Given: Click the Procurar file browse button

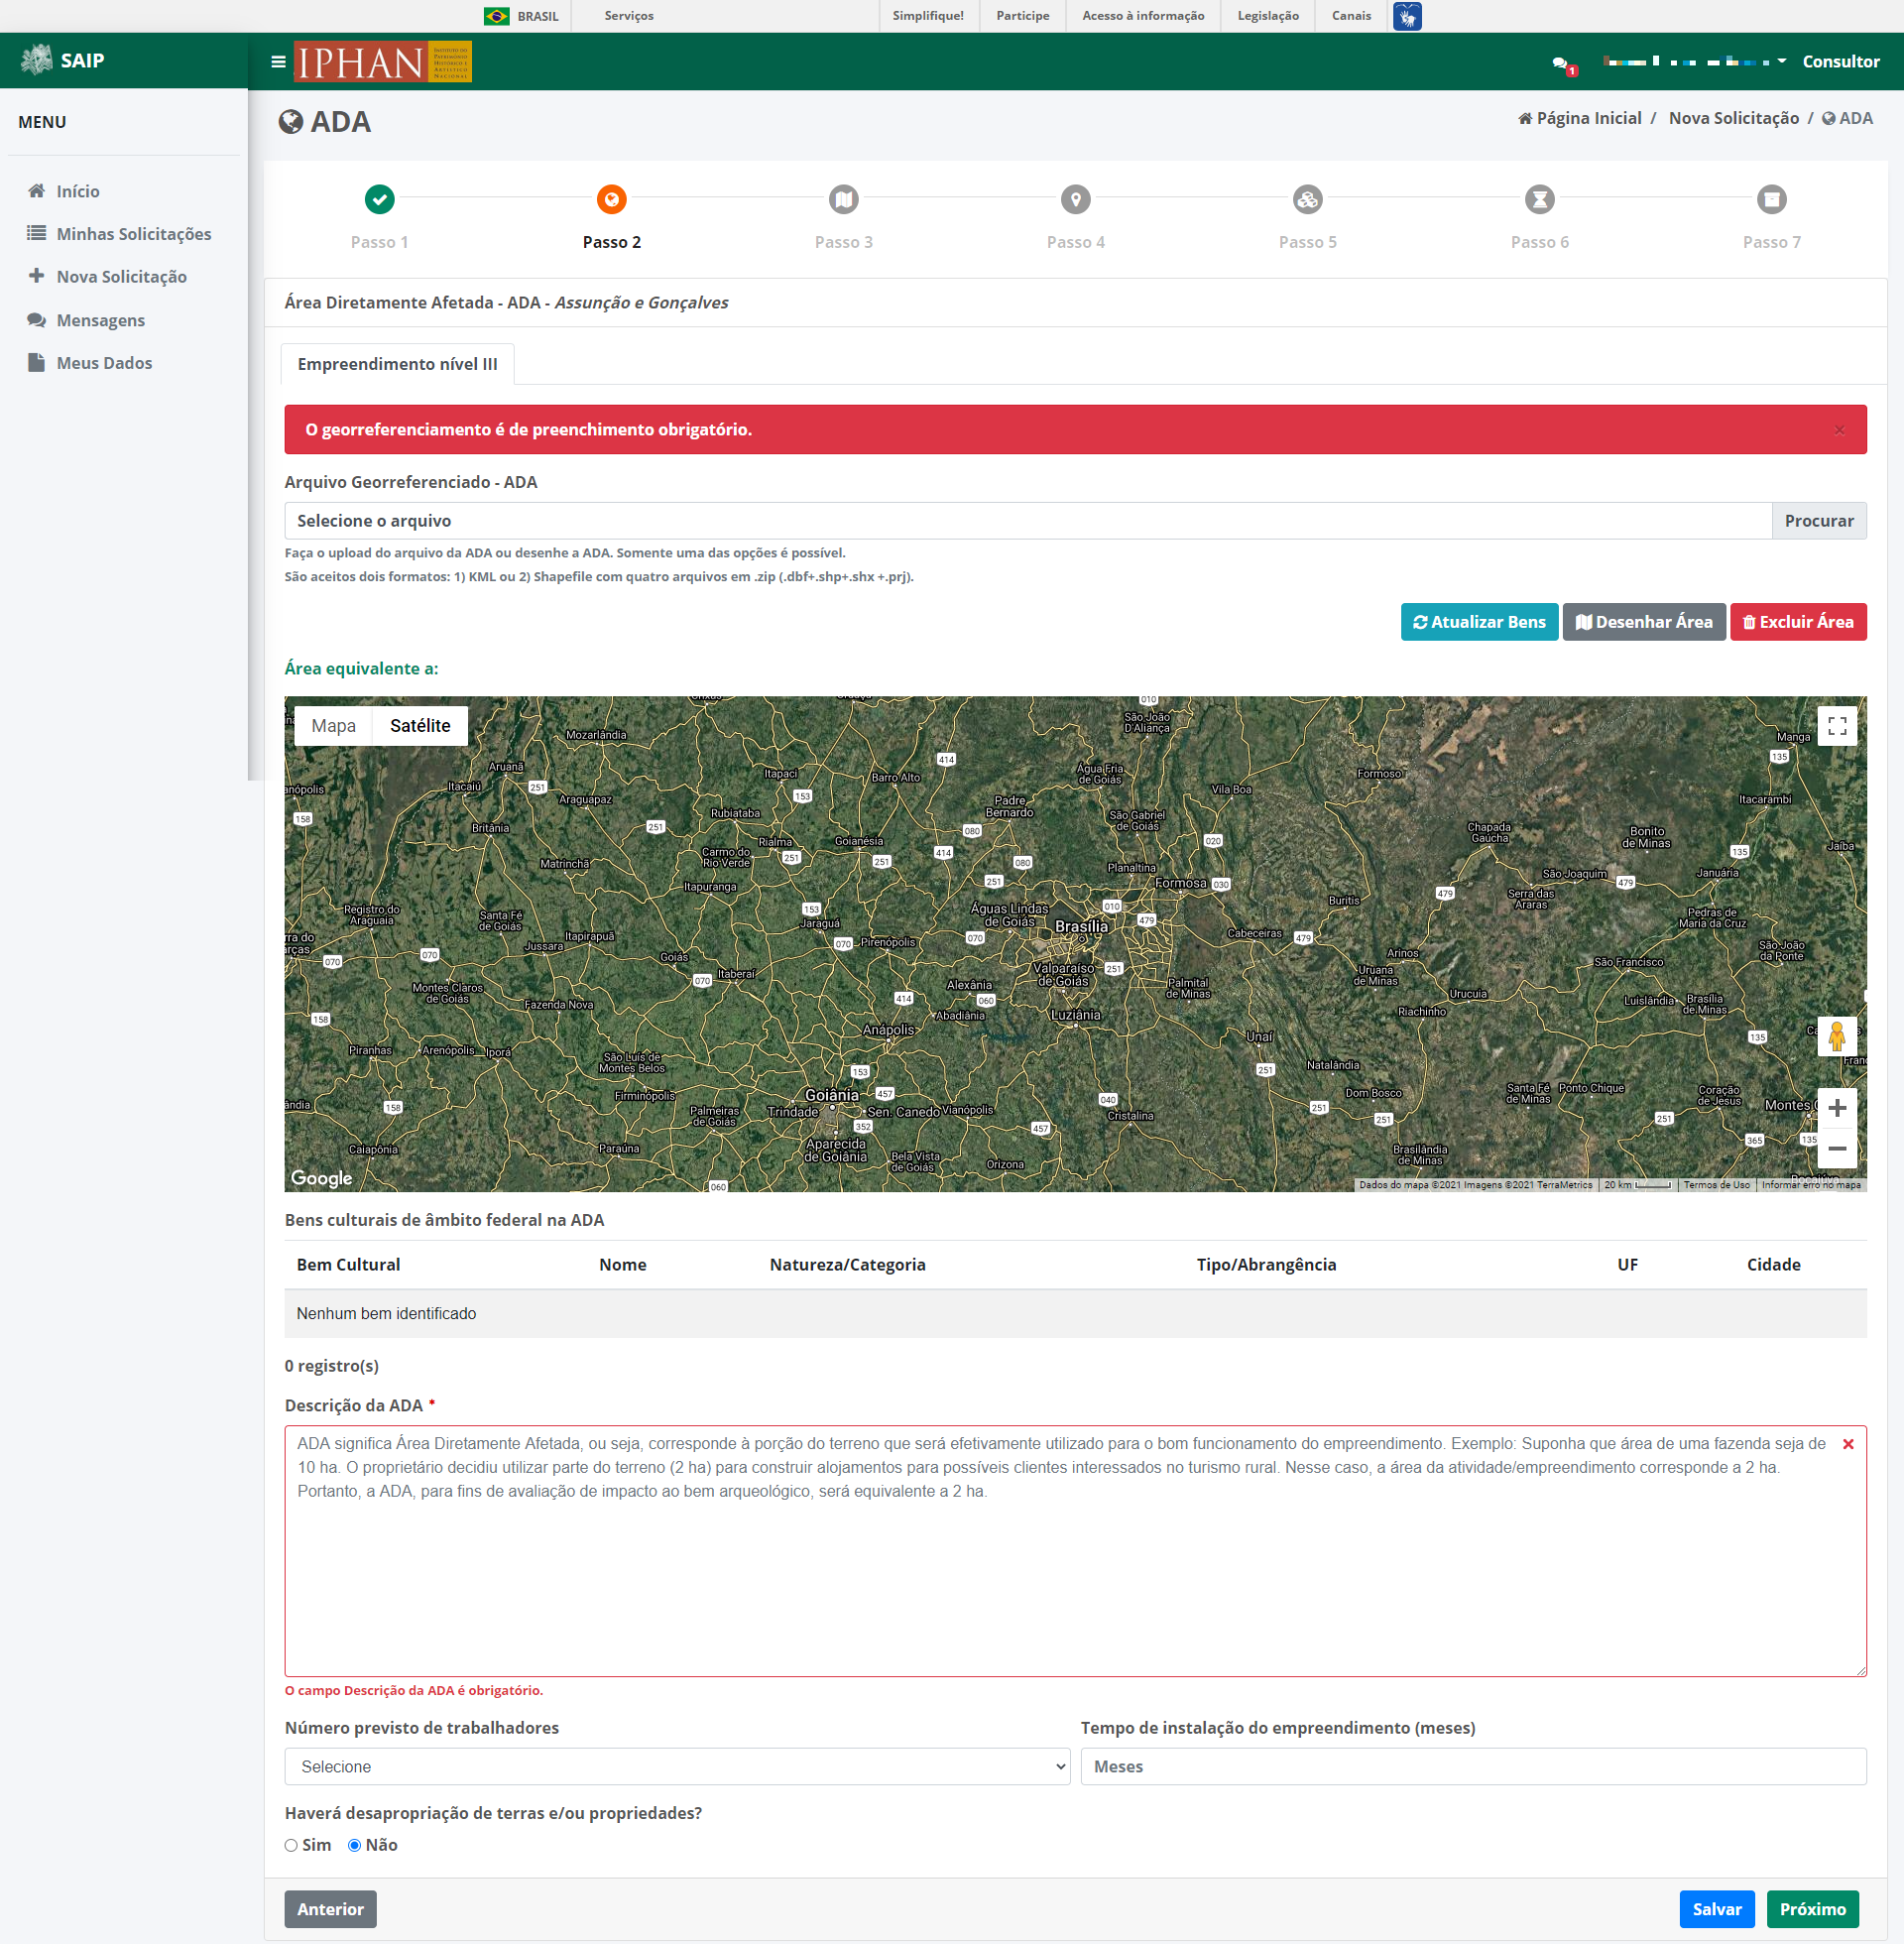Looking at the screenshot, I should tap(1818, 521).
